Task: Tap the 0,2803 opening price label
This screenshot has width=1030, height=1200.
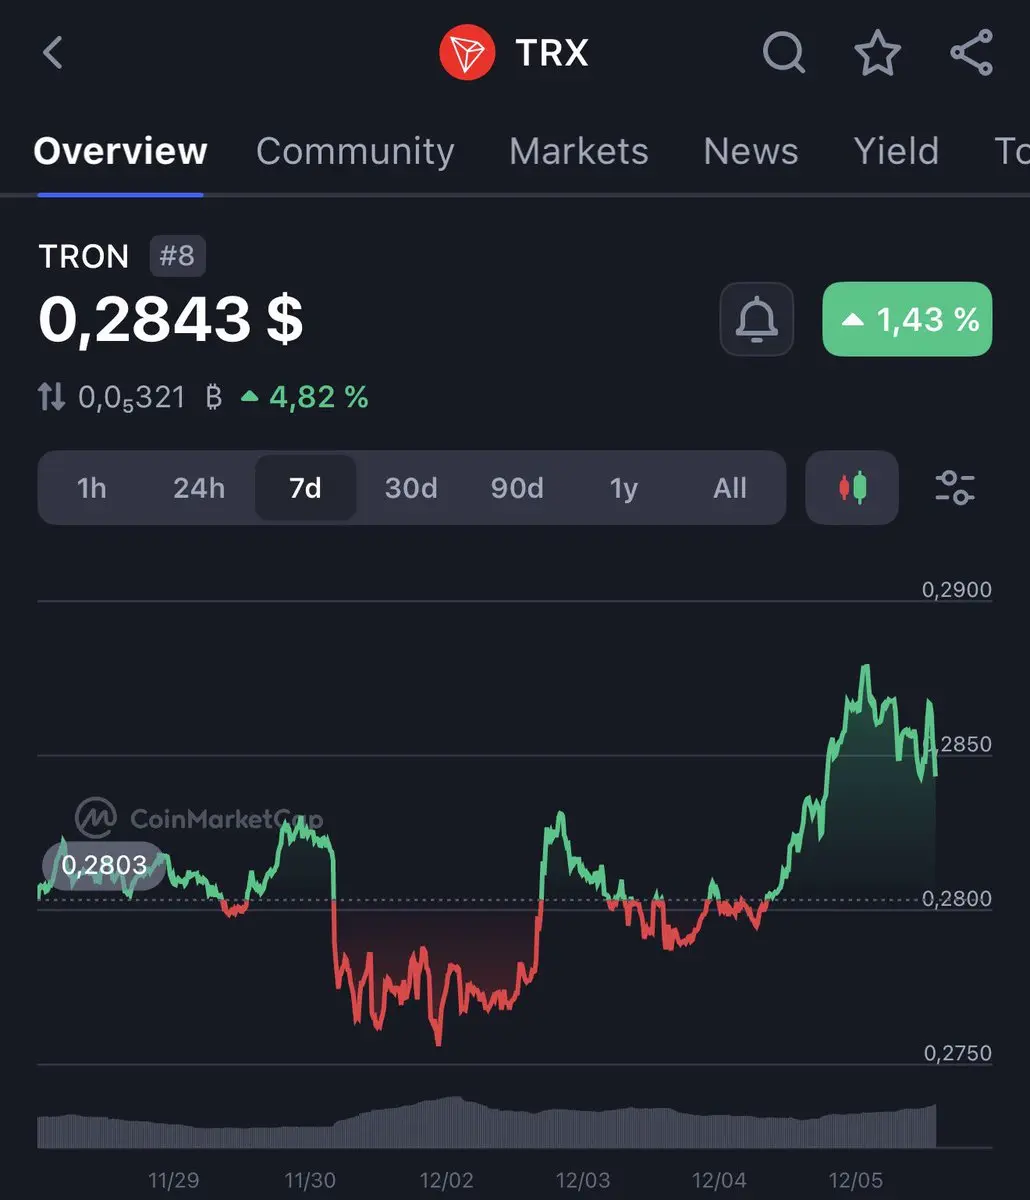Action: coord(104,866)
